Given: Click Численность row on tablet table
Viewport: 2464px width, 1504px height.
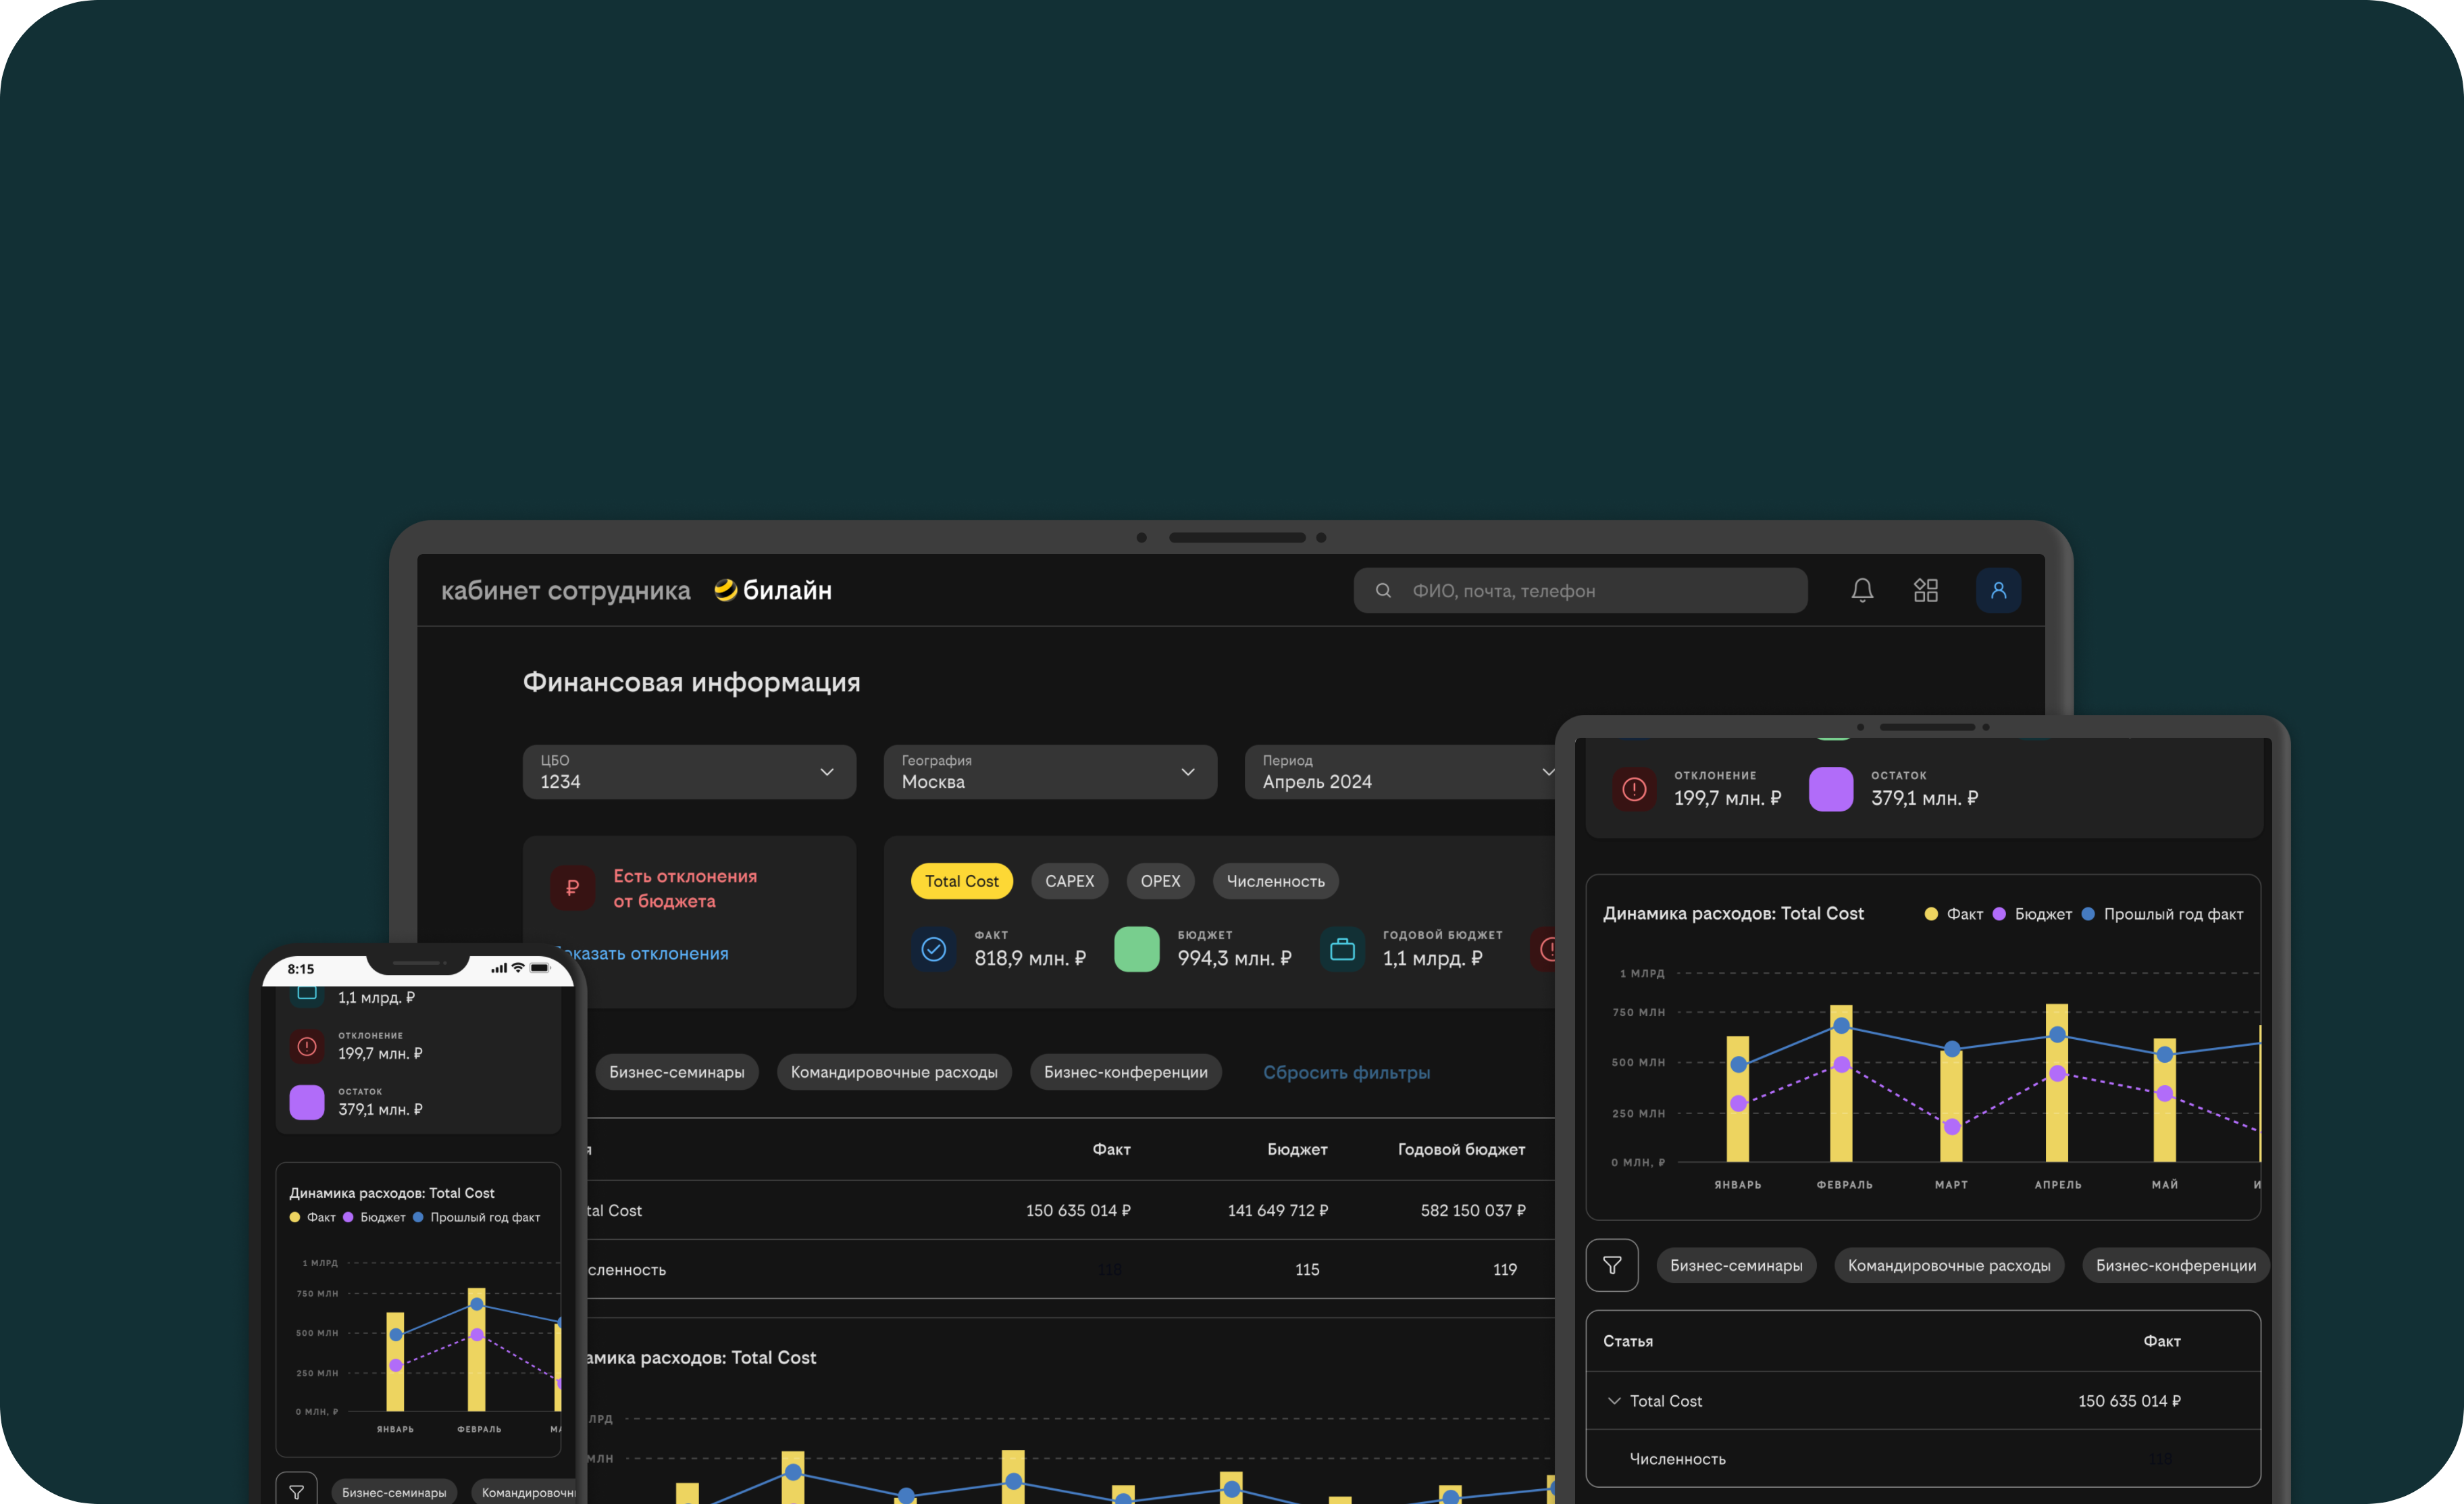Looking at the screenshot, I should pos(1922,1459).
